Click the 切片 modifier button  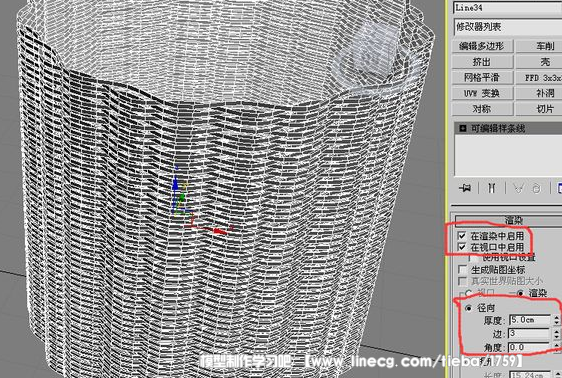539,109
